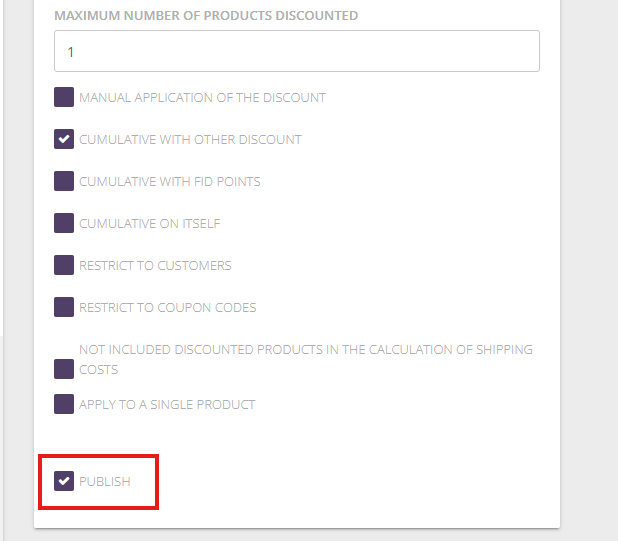Select the 'Cumulative With Fid Points' label
Screen dimensions: 618x541
(169, 182)
